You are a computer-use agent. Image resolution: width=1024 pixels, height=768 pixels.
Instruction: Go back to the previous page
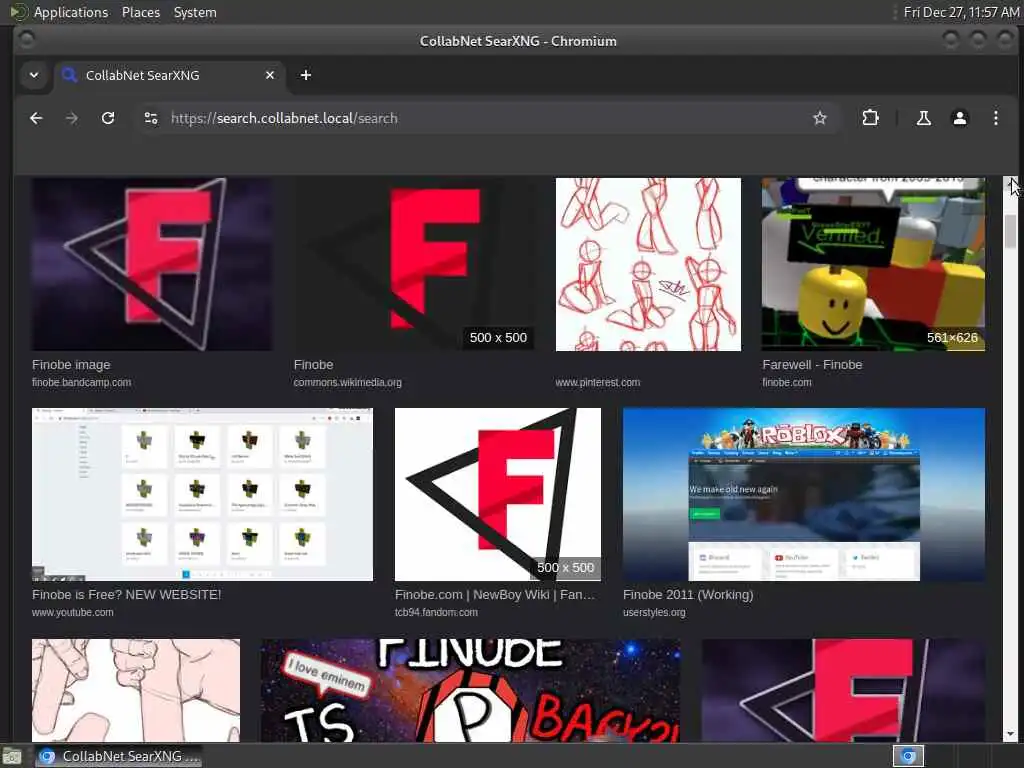point(36,118)
